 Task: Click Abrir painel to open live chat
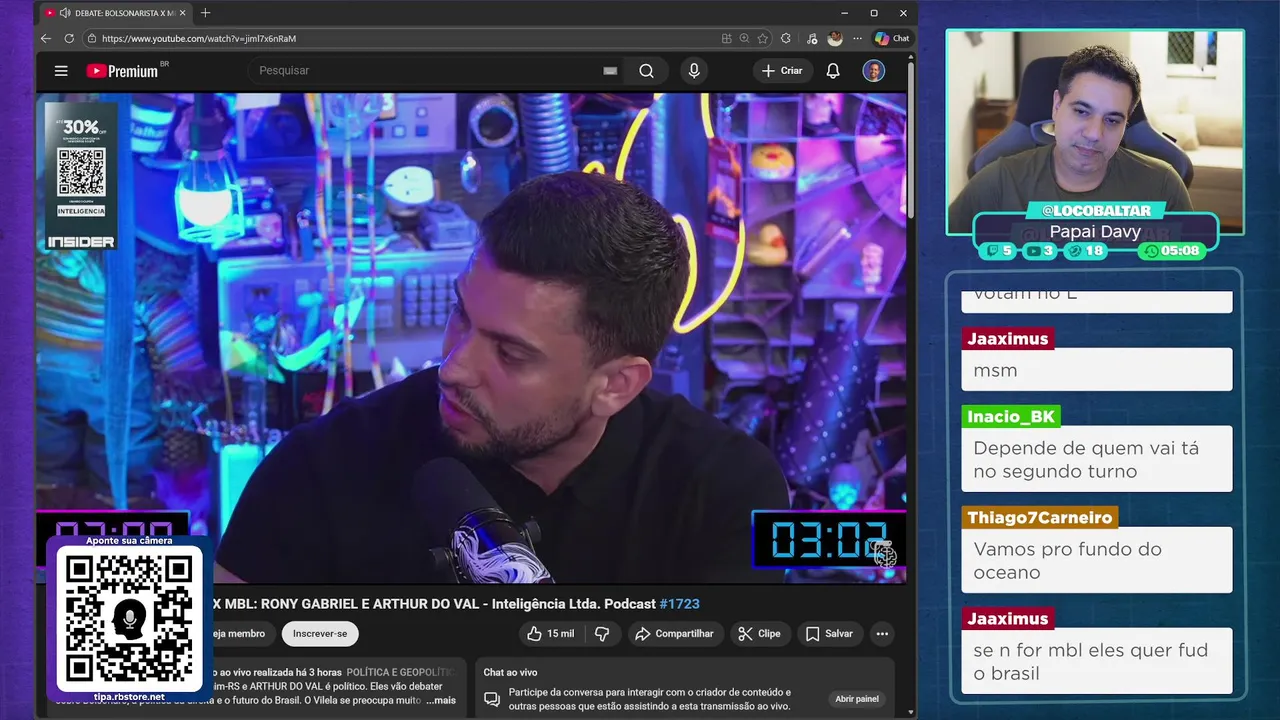pos(857,699)
